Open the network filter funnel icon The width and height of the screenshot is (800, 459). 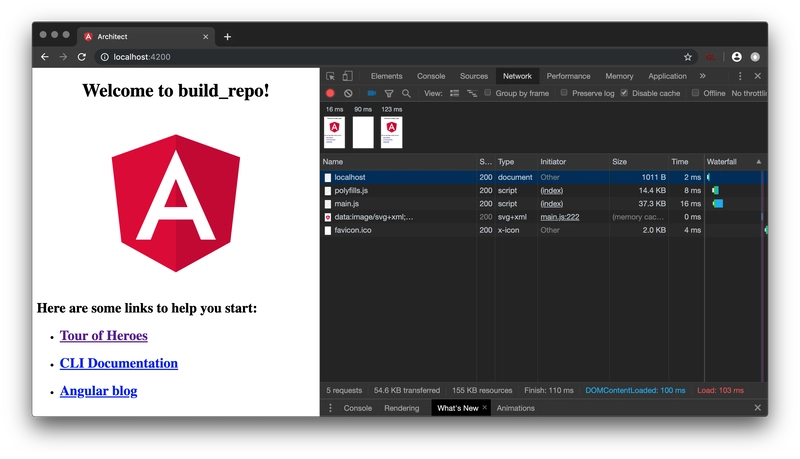tap(389, 93)
